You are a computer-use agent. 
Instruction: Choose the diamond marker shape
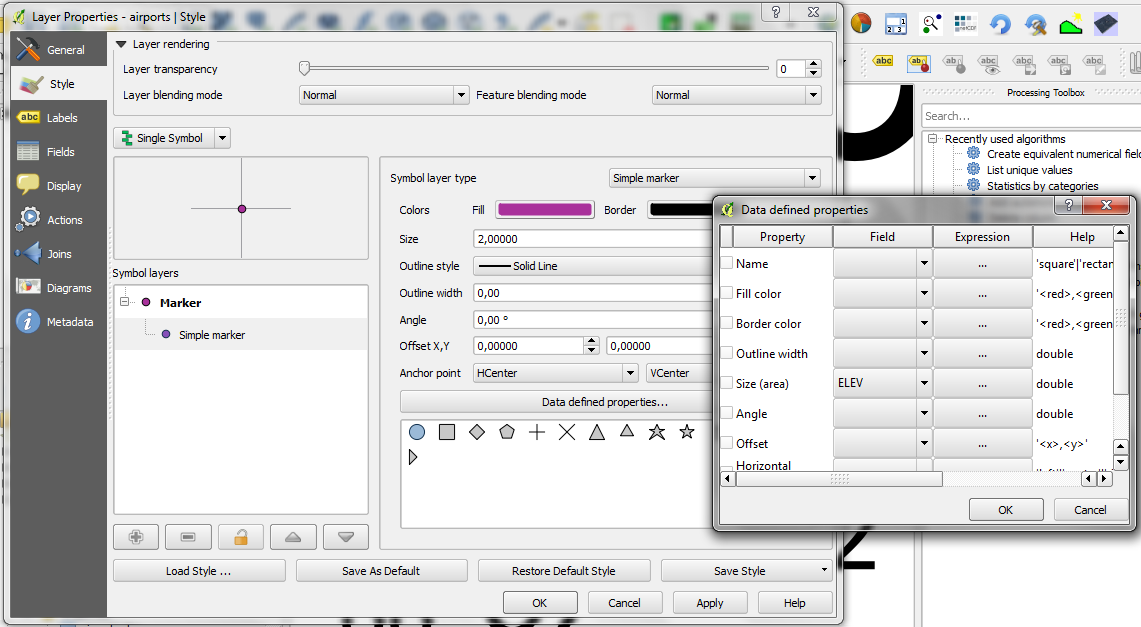[x=477, y=432]
